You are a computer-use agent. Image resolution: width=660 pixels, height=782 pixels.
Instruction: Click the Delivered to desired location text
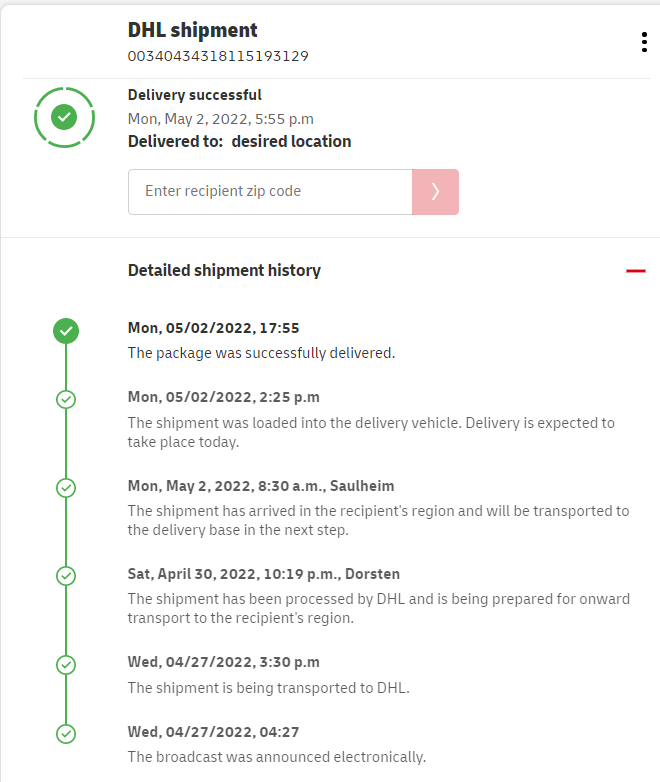pyautogui.click(x=240, y=142)
